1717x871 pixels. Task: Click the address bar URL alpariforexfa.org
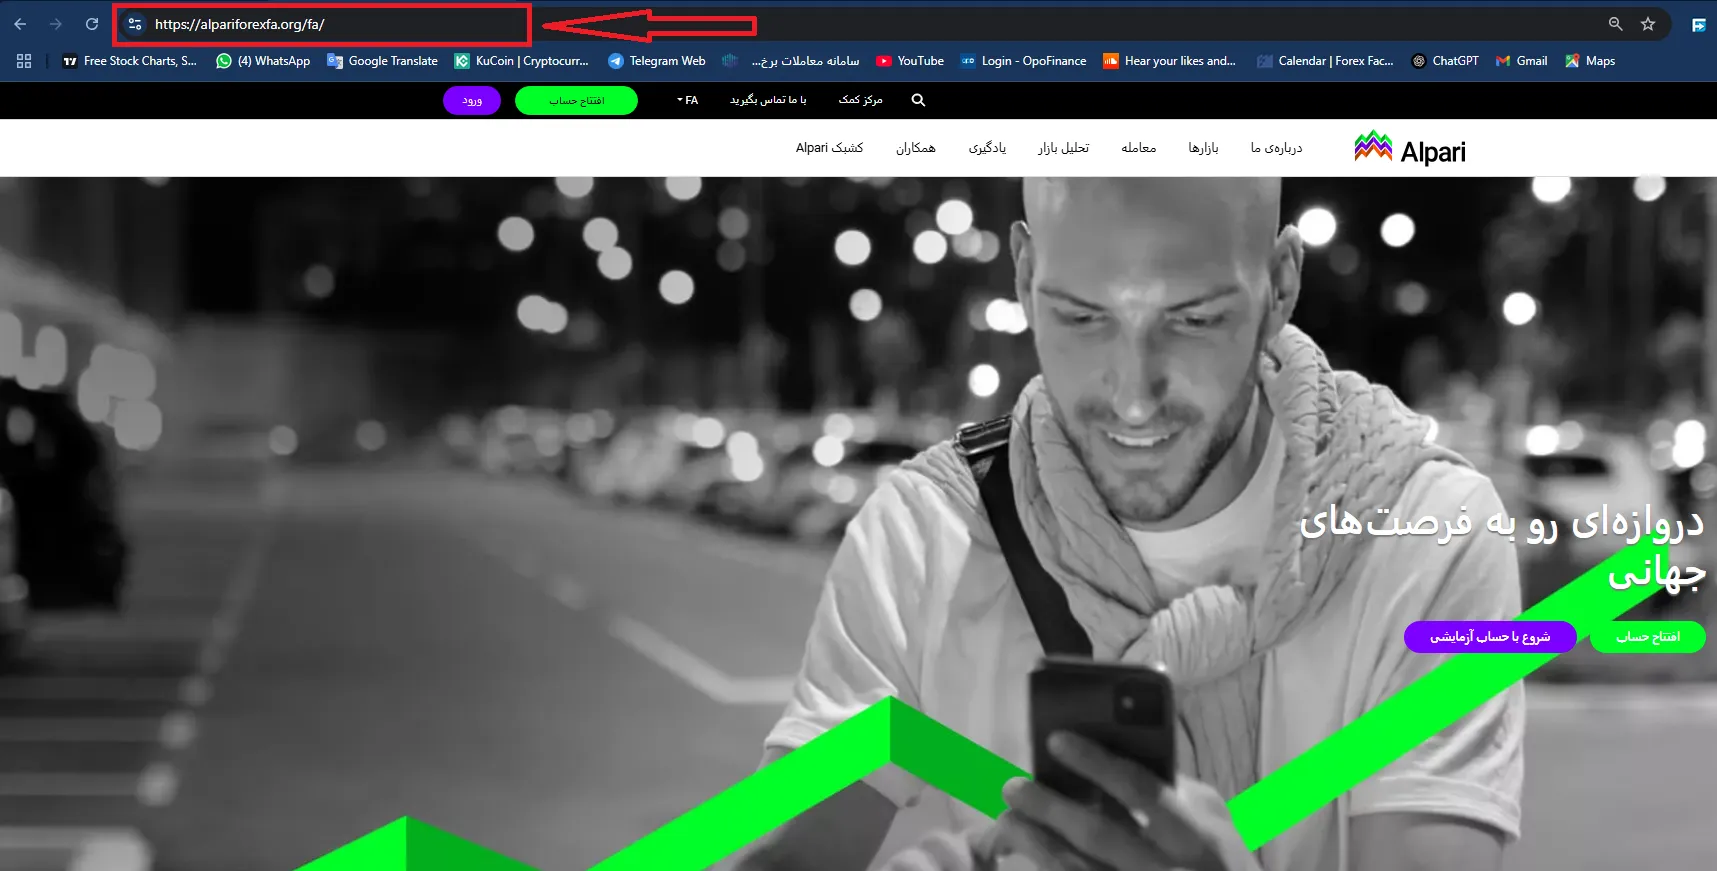(x=240, y=24)
